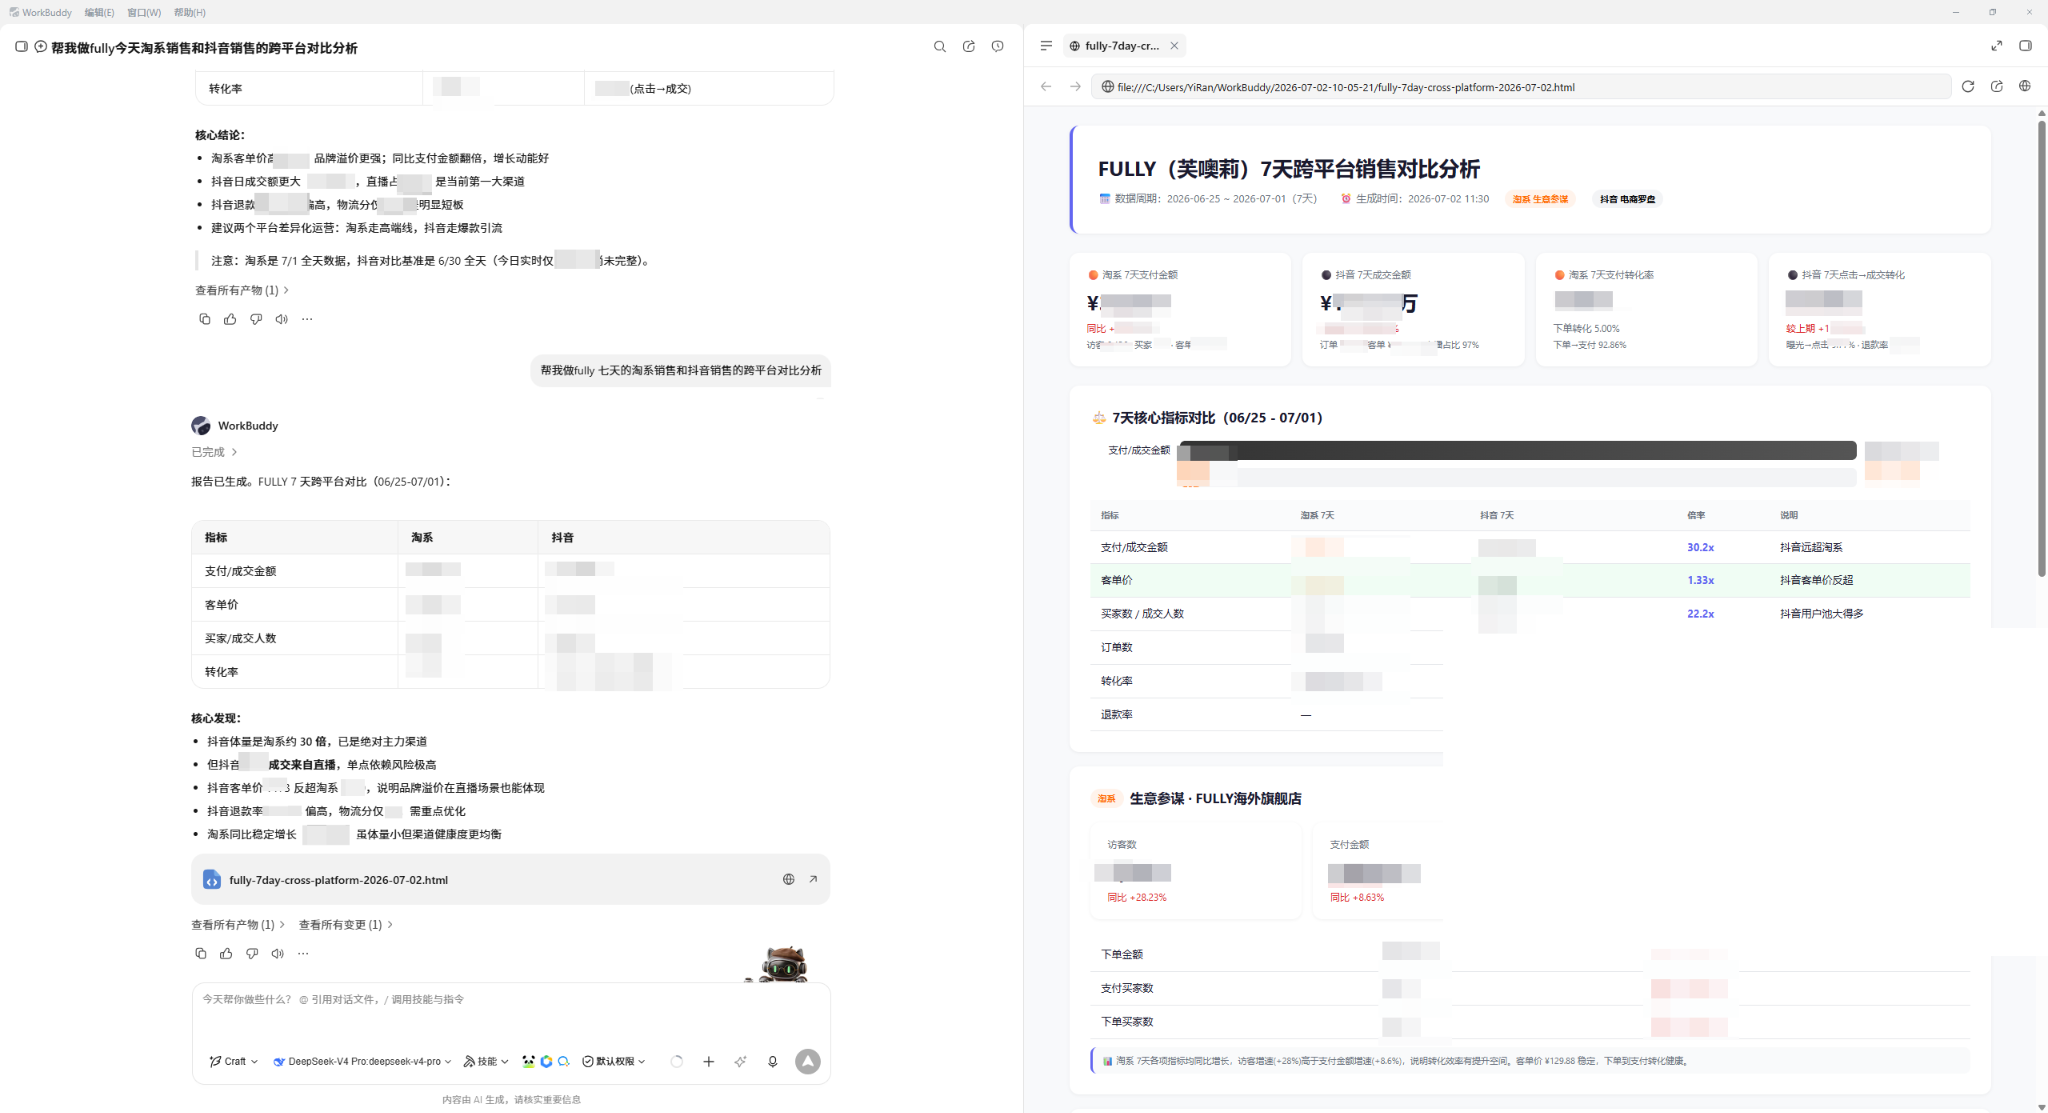Image resolution: width=2048 pixels, height=1113 pixels.
Task: Go back in the preview browser
Action: pyautogui.click(x=1046, y=87)
